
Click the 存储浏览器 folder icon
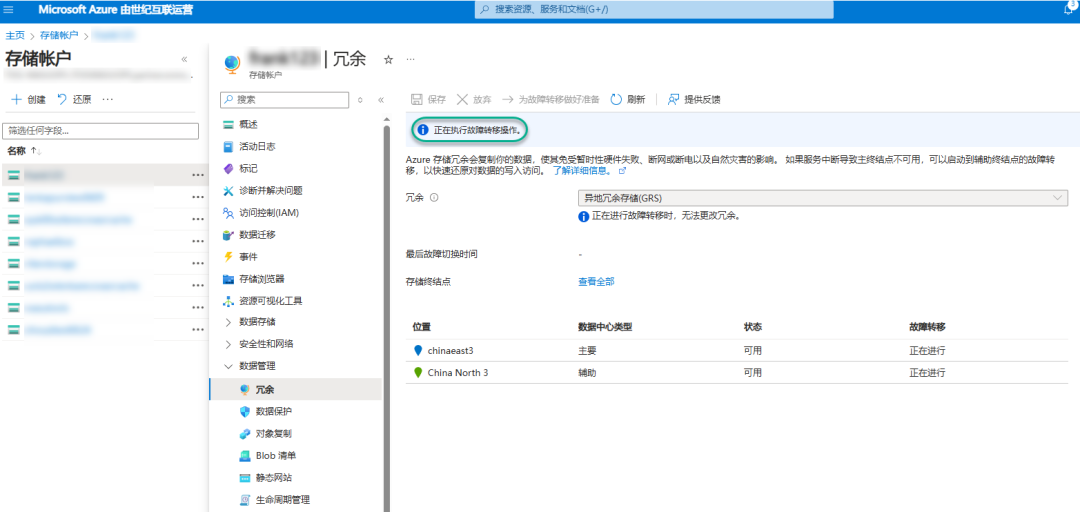click(x=229, y=279)
